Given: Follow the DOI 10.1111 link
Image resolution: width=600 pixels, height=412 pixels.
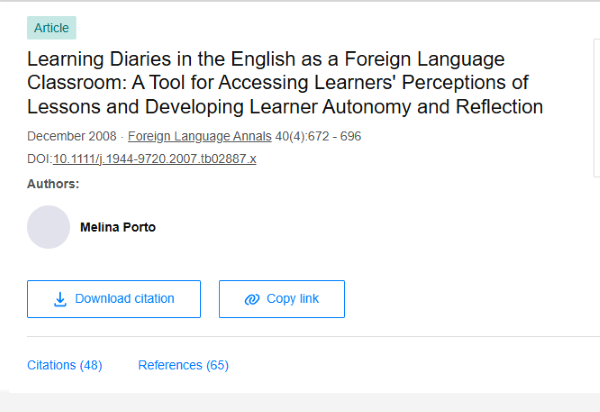Looking at the screenshot, I should 155,159.
